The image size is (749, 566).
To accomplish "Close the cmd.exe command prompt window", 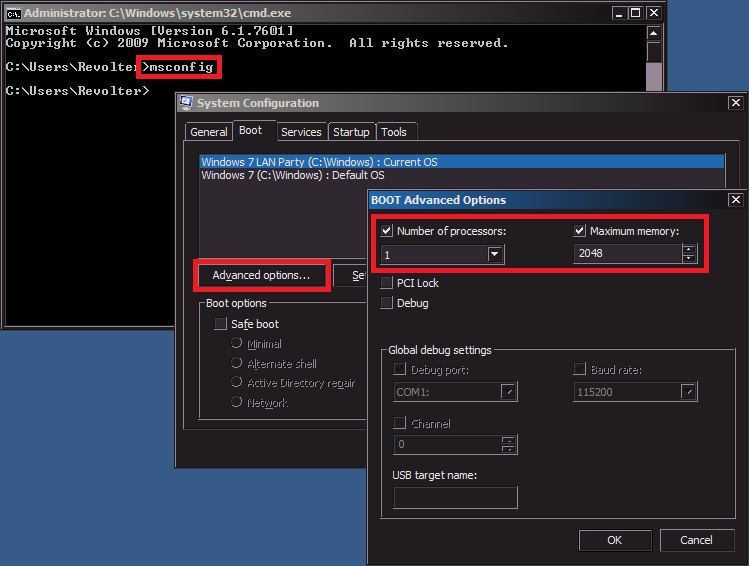I will tap(653, 13).
